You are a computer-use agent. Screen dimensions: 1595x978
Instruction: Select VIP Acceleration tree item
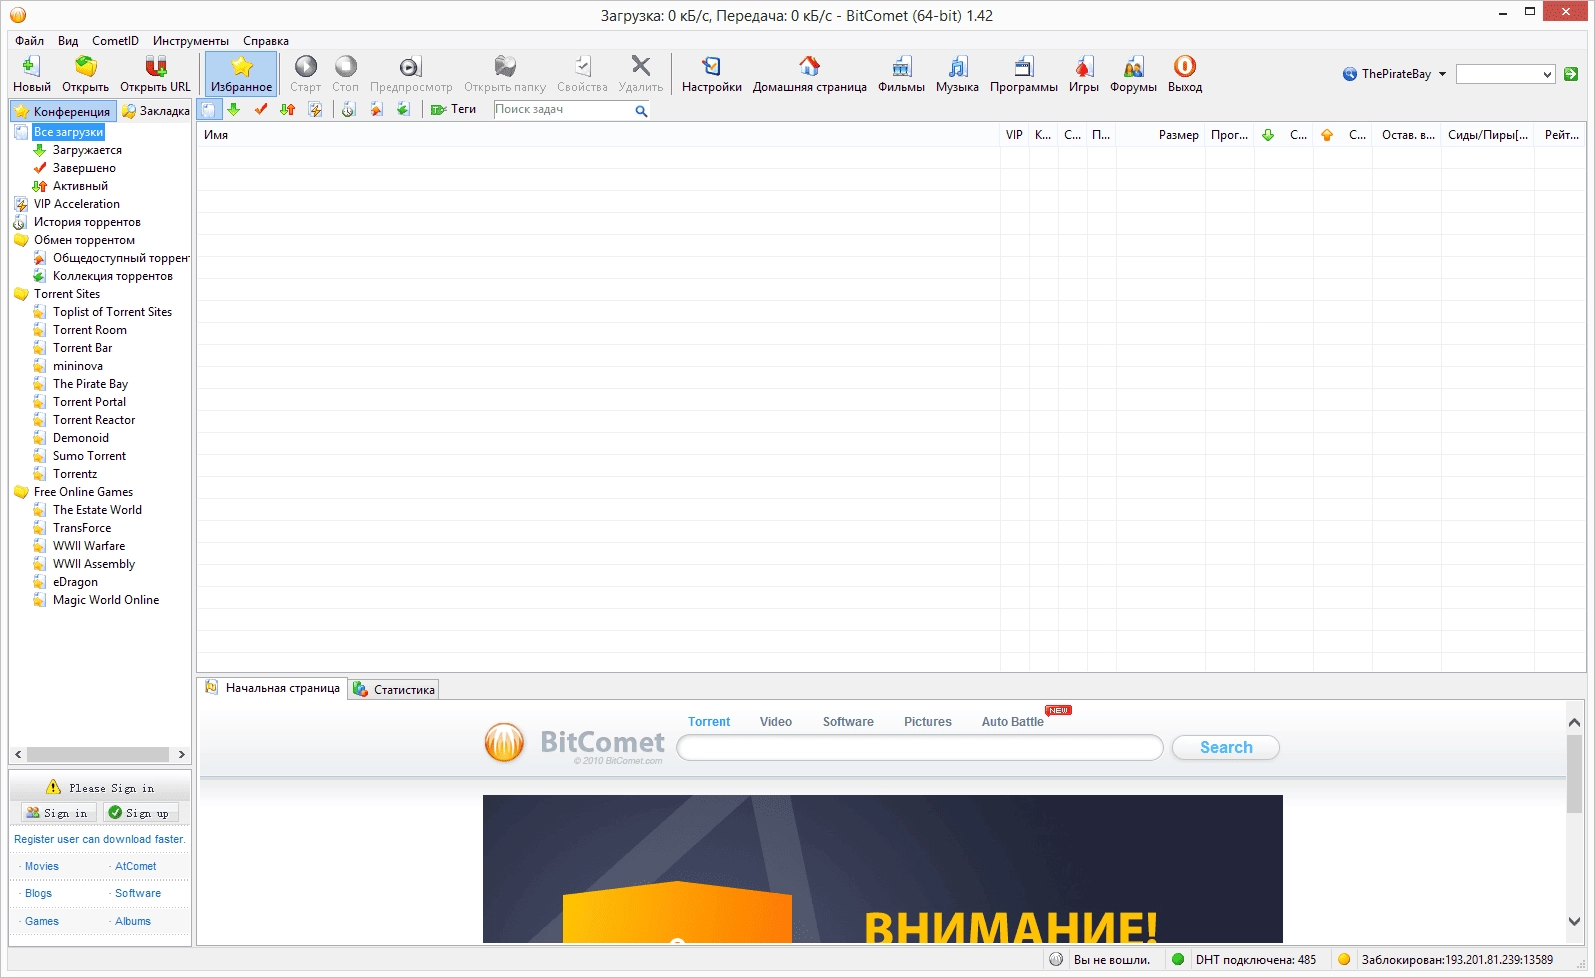(76, 204)
